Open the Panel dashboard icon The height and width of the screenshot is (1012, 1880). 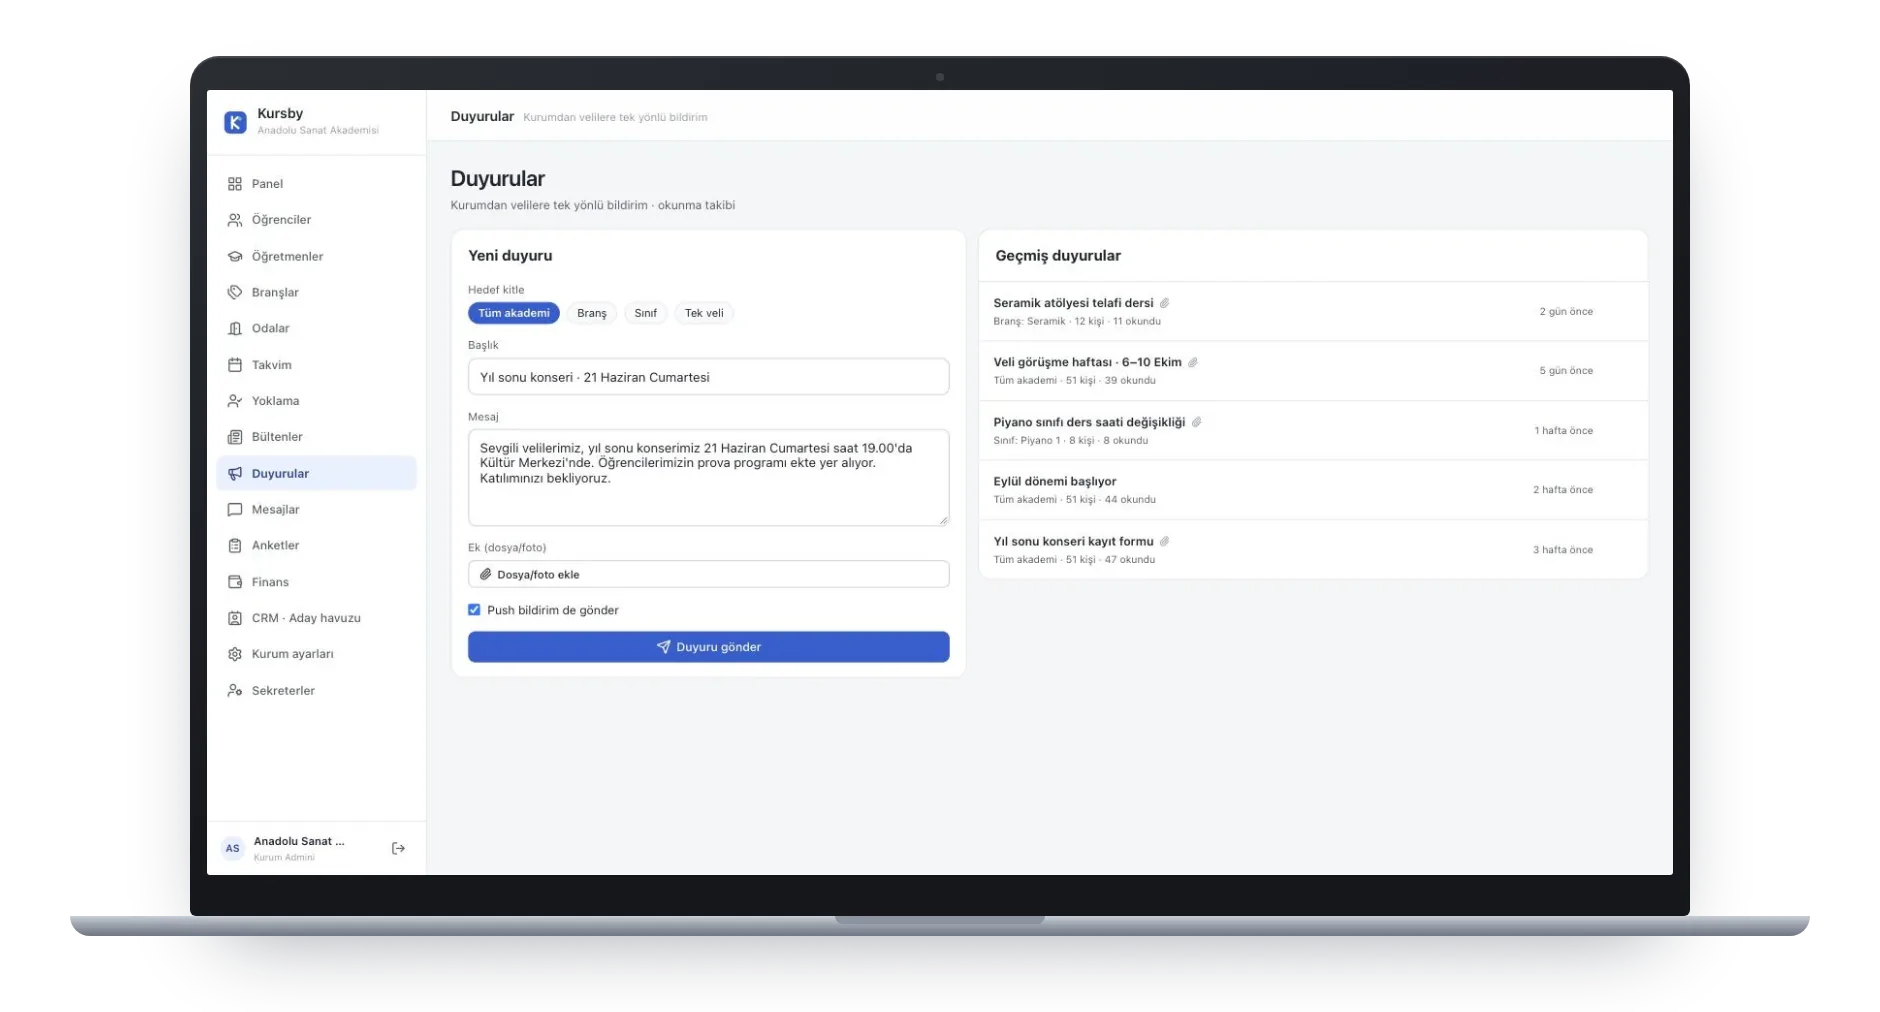pyautogui.click(x=235, y=184)
